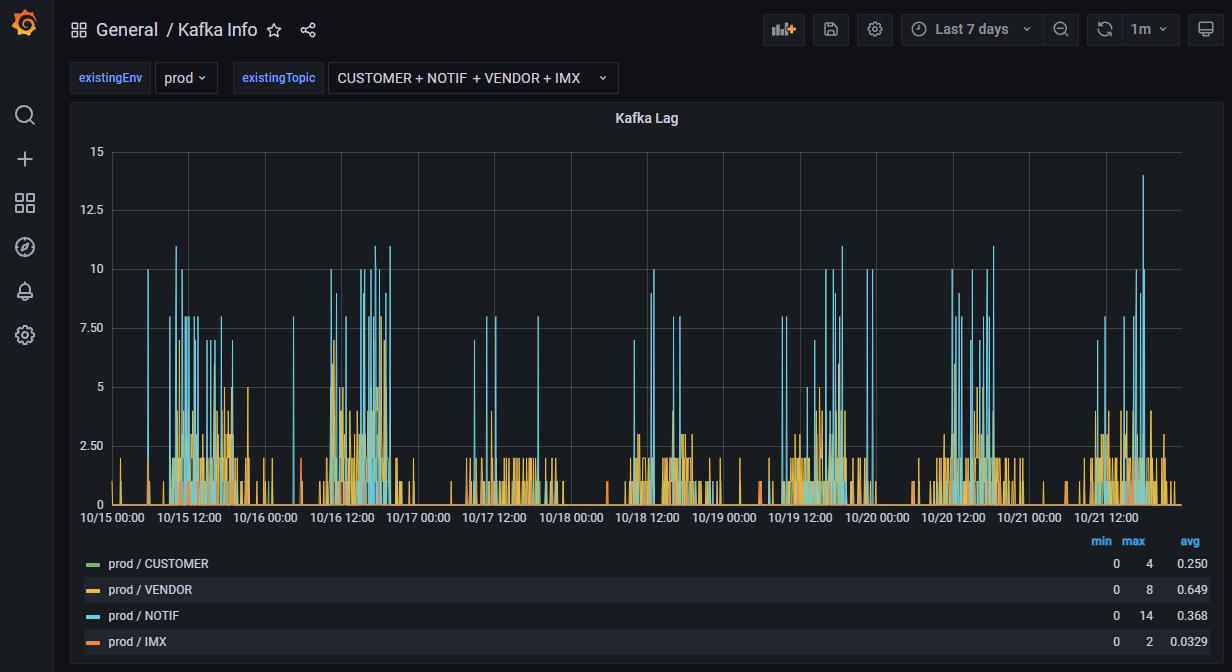Screen dimensions: 1232x672
Task: Sort legend by max column header
Action: [x=1133, y=541]
